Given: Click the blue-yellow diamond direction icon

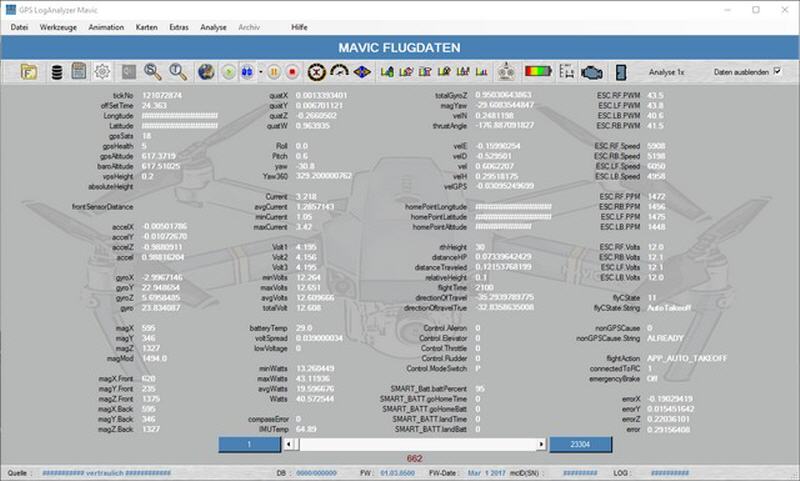Looking at the screenshot, I should click(x=362, y=72).
